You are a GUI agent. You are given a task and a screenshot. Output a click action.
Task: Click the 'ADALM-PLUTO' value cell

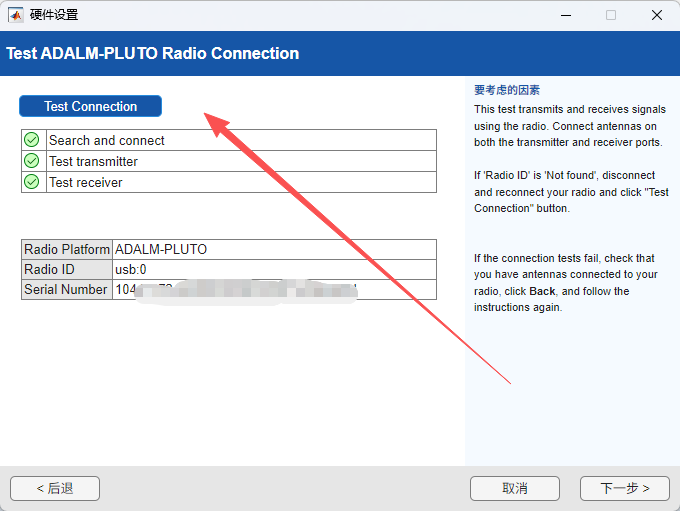275,249
